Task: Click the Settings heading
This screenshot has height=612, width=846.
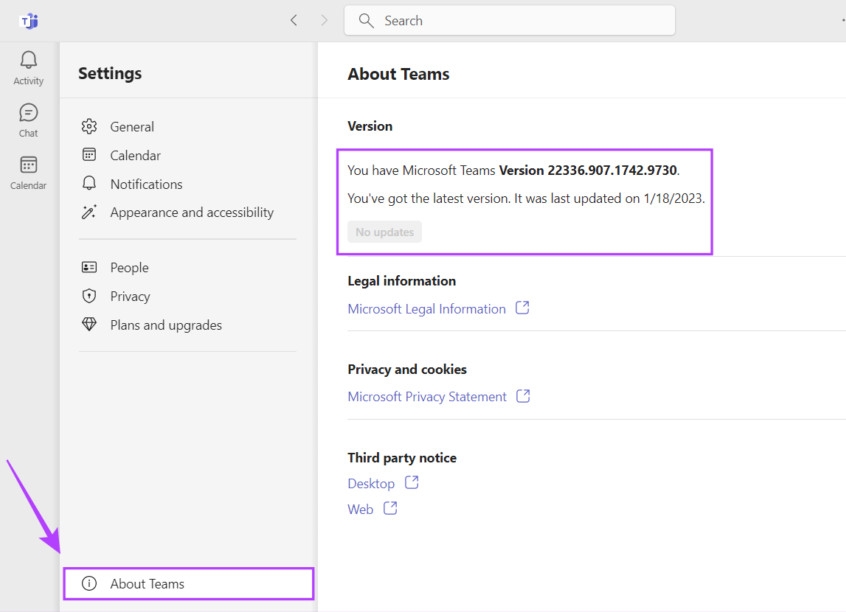Action: (x=110, y=73)
